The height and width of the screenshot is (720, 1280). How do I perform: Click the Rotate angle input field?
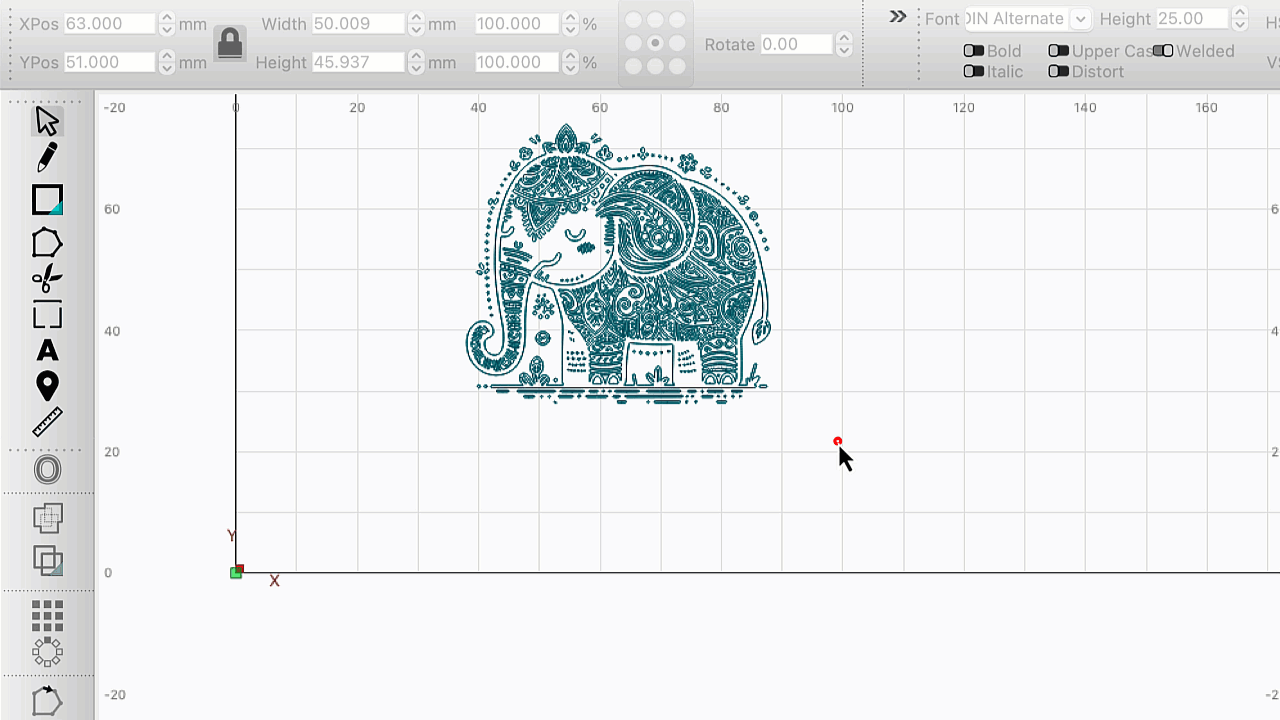pyautogui.click(x=796, y=44)
